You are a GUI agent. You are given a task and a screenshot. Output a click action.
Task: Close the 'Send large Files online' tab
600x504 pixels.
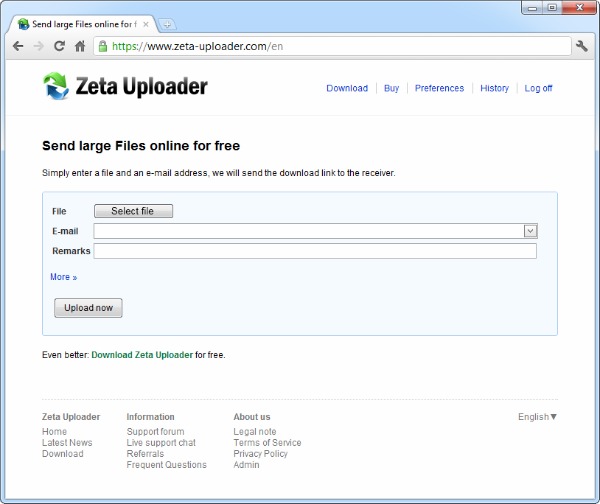pyautogui.click(x=146, y=24)
